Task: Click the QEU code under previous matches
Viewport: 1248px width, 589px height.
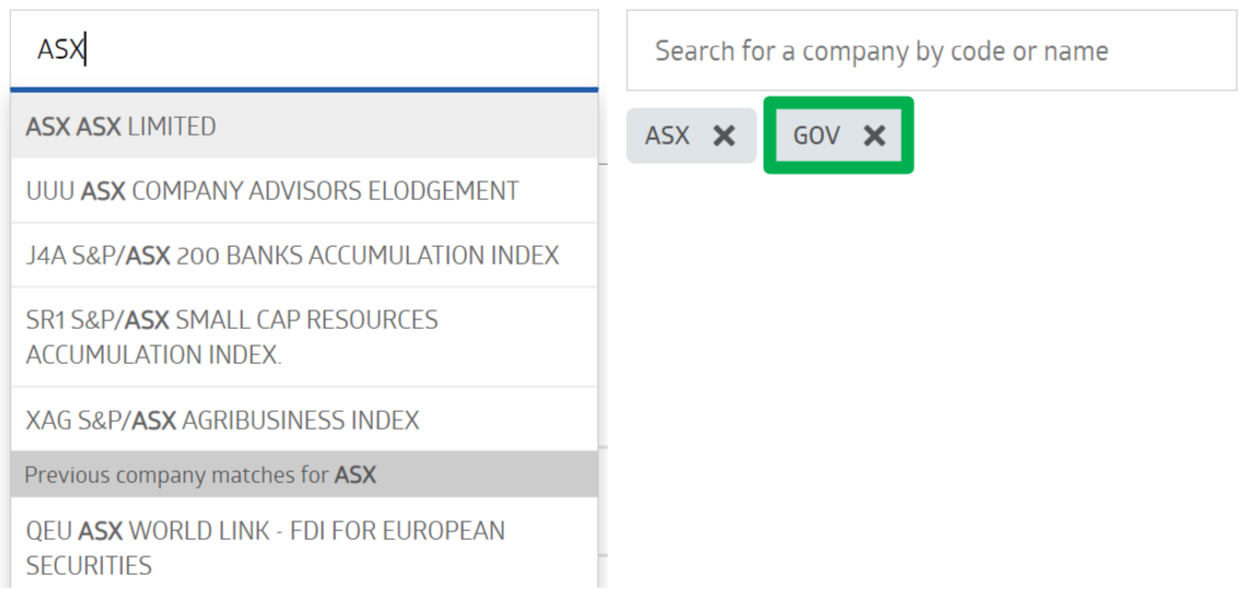Action: 49,530
